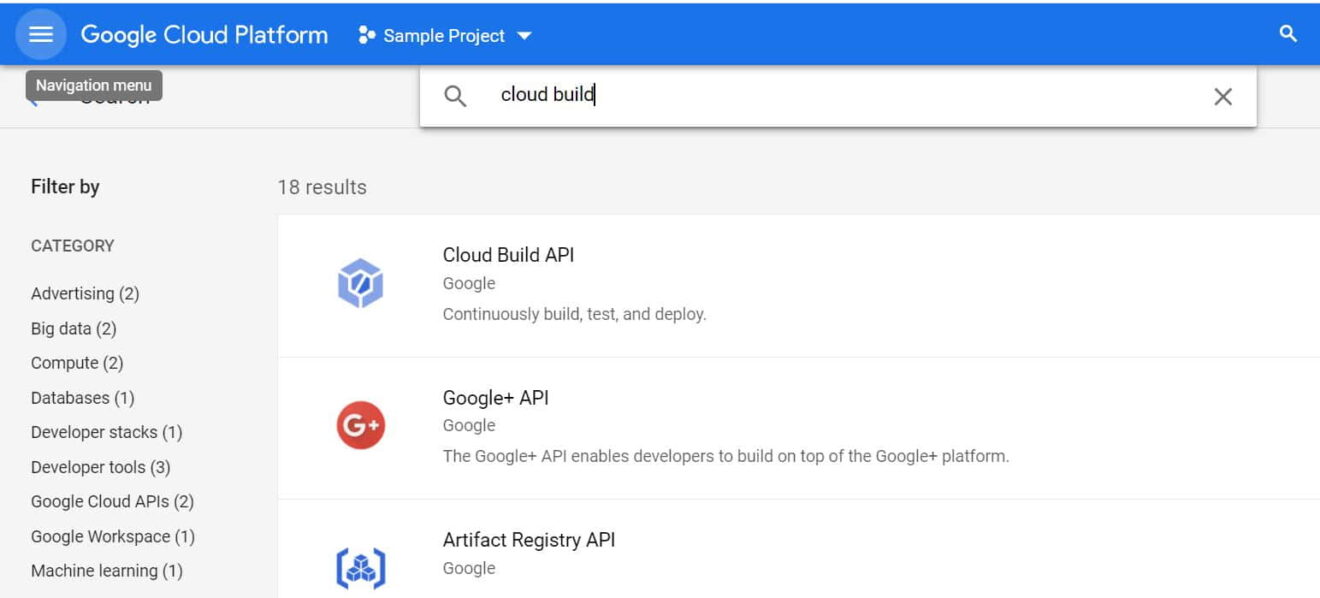Open the Sample Project dropdown
1320x598 pixels.
click(444, 35)
